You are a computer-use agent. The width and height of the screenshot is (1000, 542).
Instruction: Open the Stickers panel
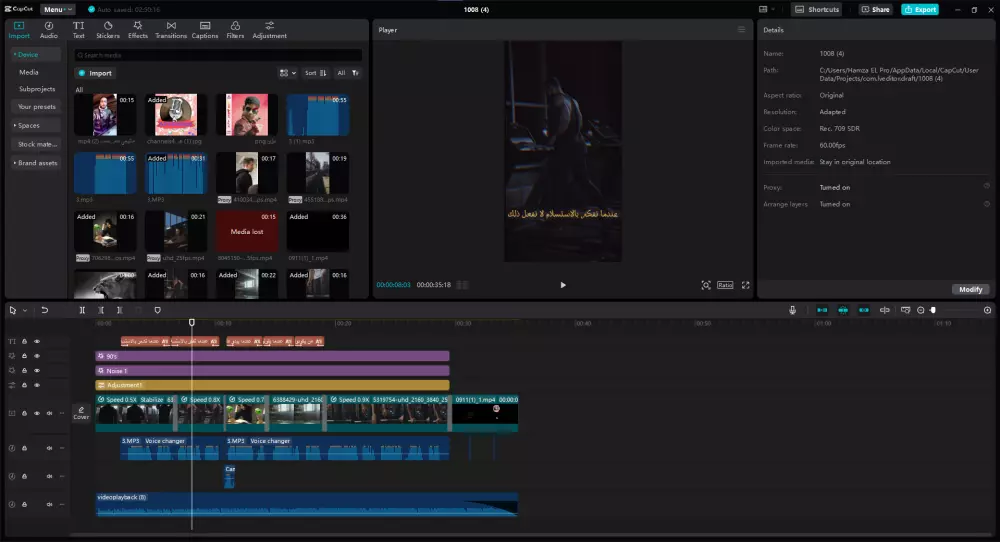[107, 29]
